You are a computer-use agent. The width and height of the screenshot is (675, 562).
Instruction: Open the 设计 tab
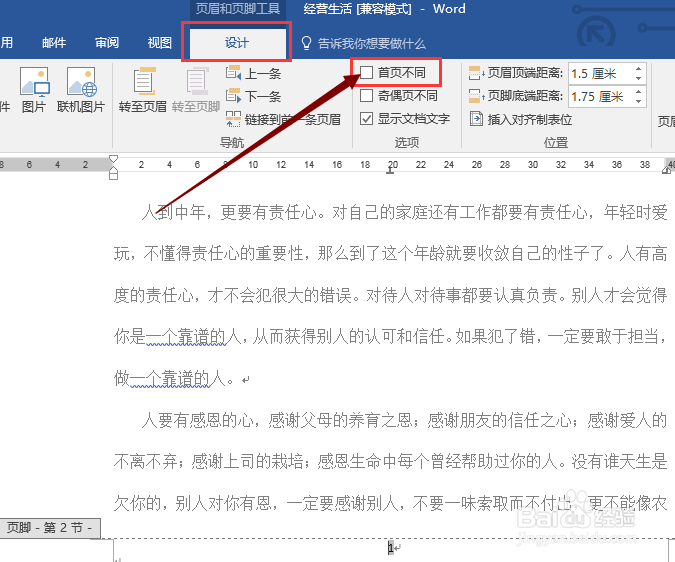(x=237, y=43)
